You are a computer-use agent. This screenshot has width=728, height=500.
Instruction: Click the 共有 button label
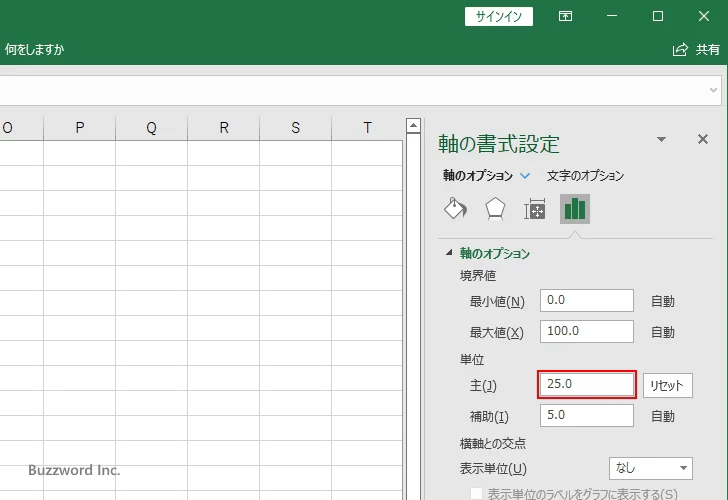coord(708,49)
